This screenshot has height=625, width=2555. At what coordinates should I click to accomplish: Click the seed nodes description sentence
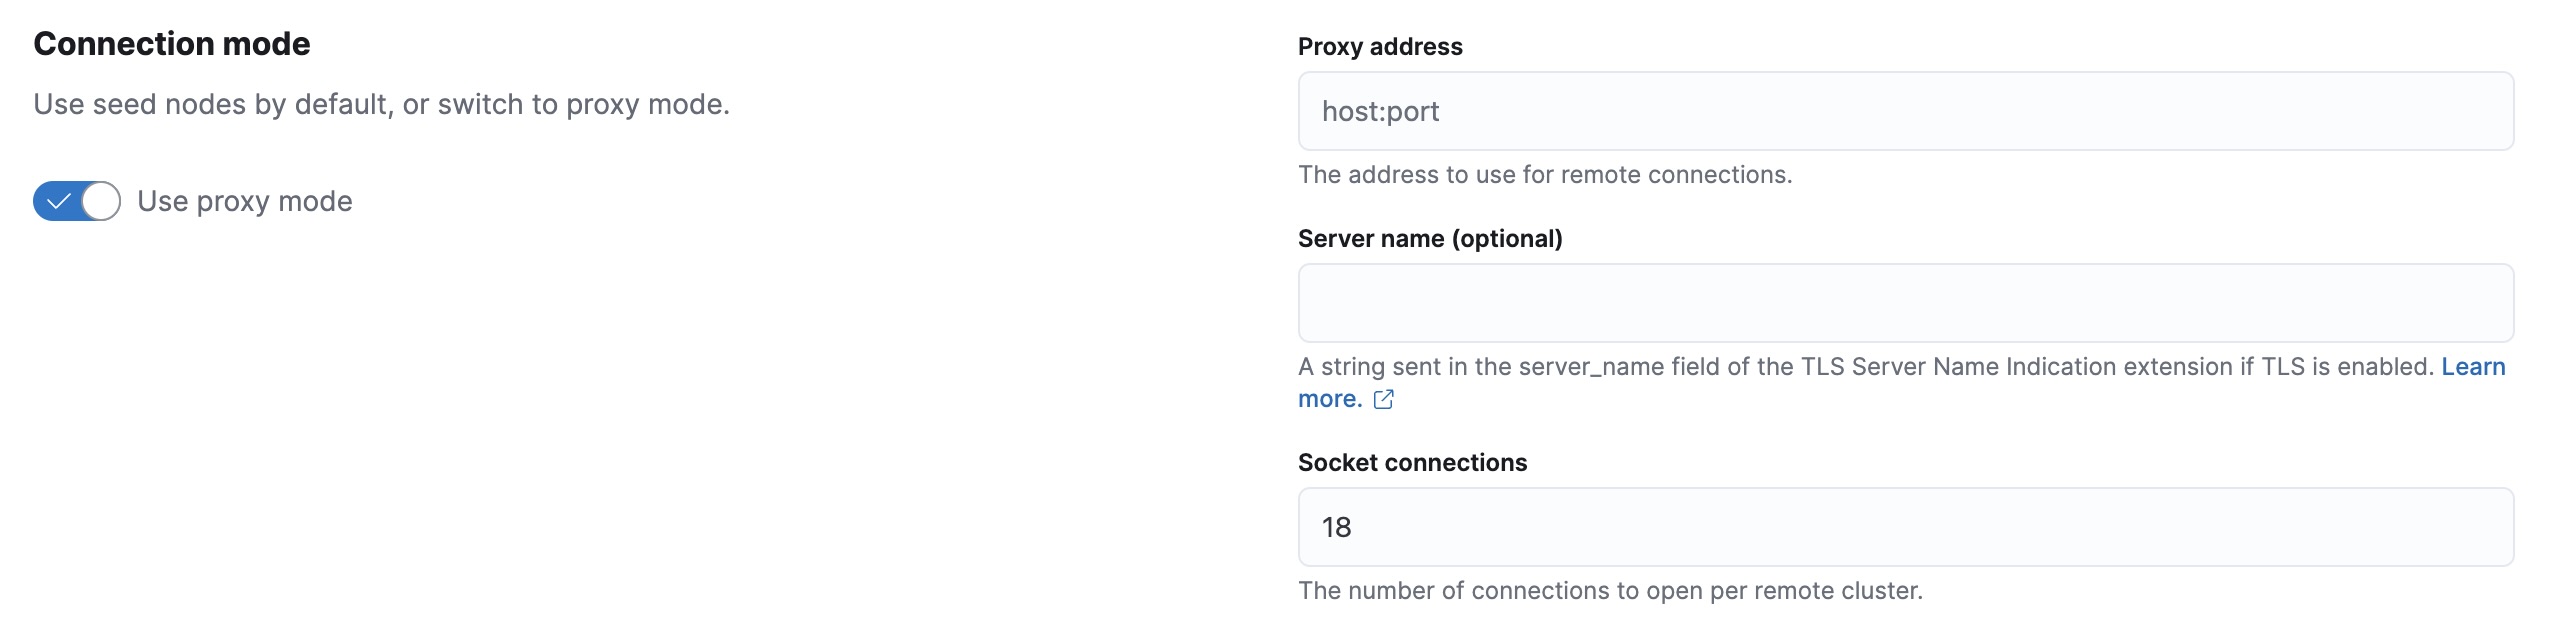(x=382, y=102)
